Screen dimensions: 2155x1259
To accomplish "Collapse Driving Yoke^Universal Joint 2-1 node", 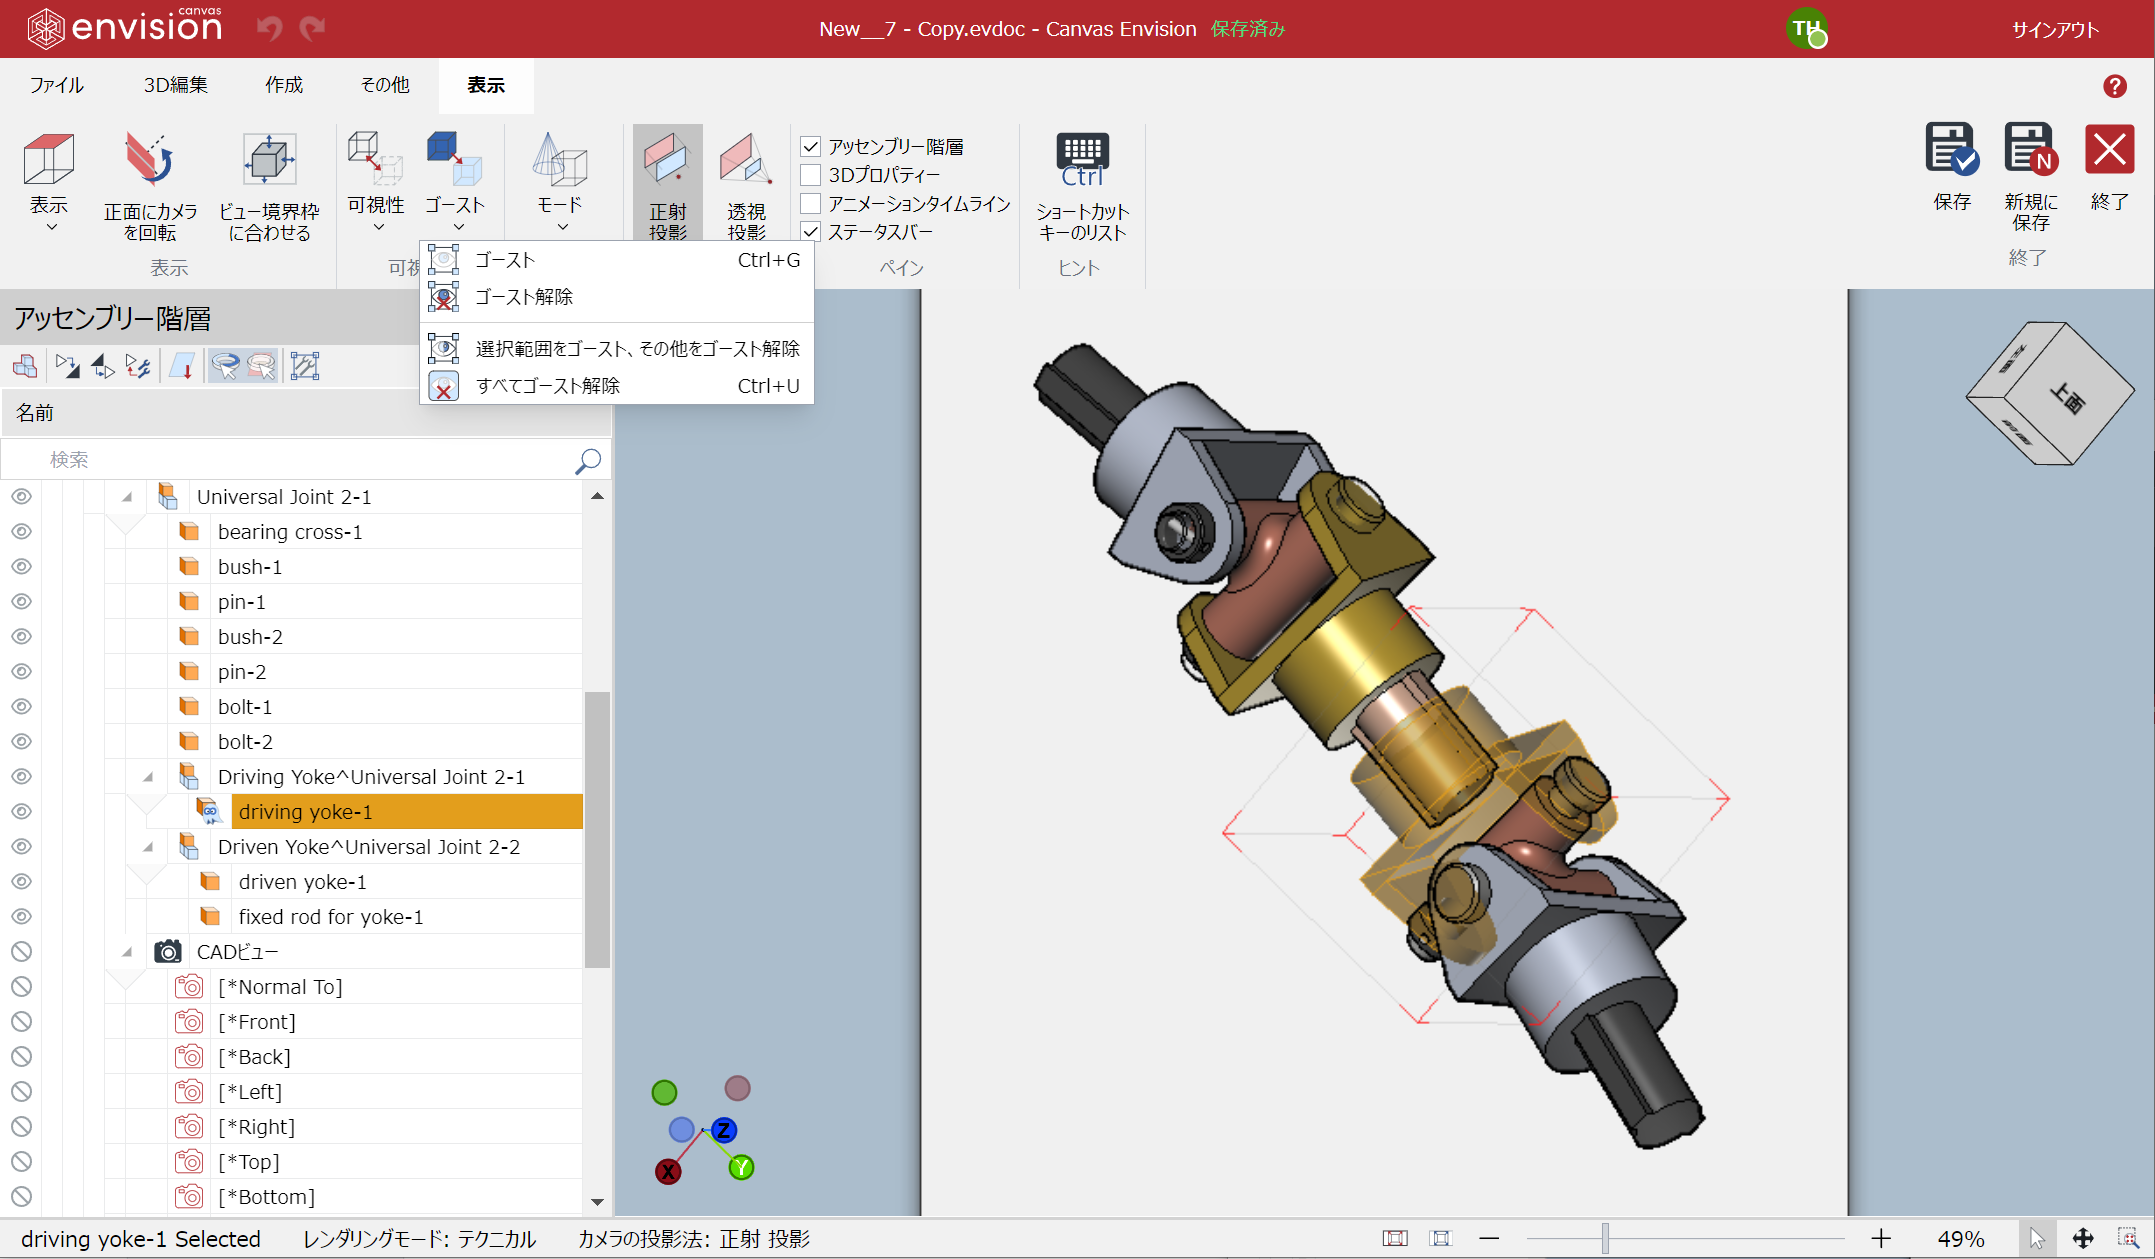I will 148,777.
